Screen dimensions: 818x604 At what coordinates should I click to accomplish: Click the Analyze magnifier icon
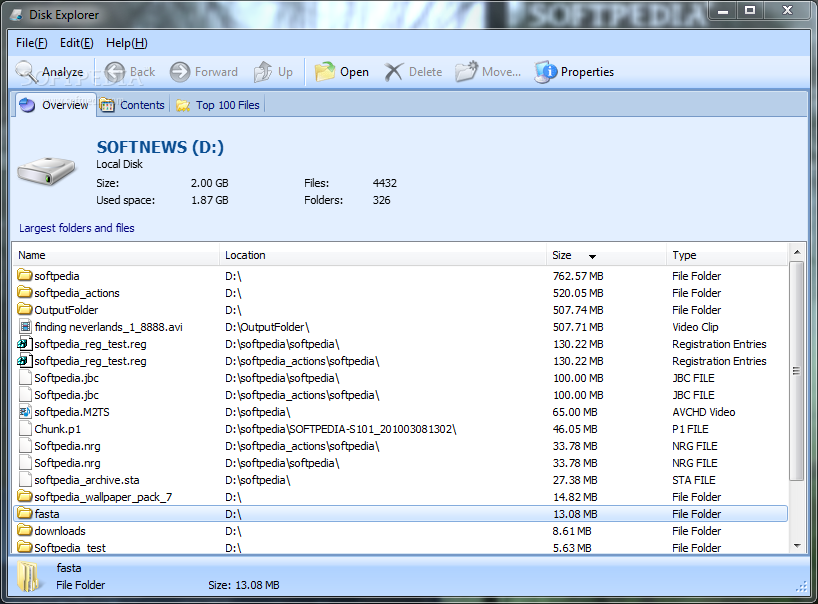26,71
